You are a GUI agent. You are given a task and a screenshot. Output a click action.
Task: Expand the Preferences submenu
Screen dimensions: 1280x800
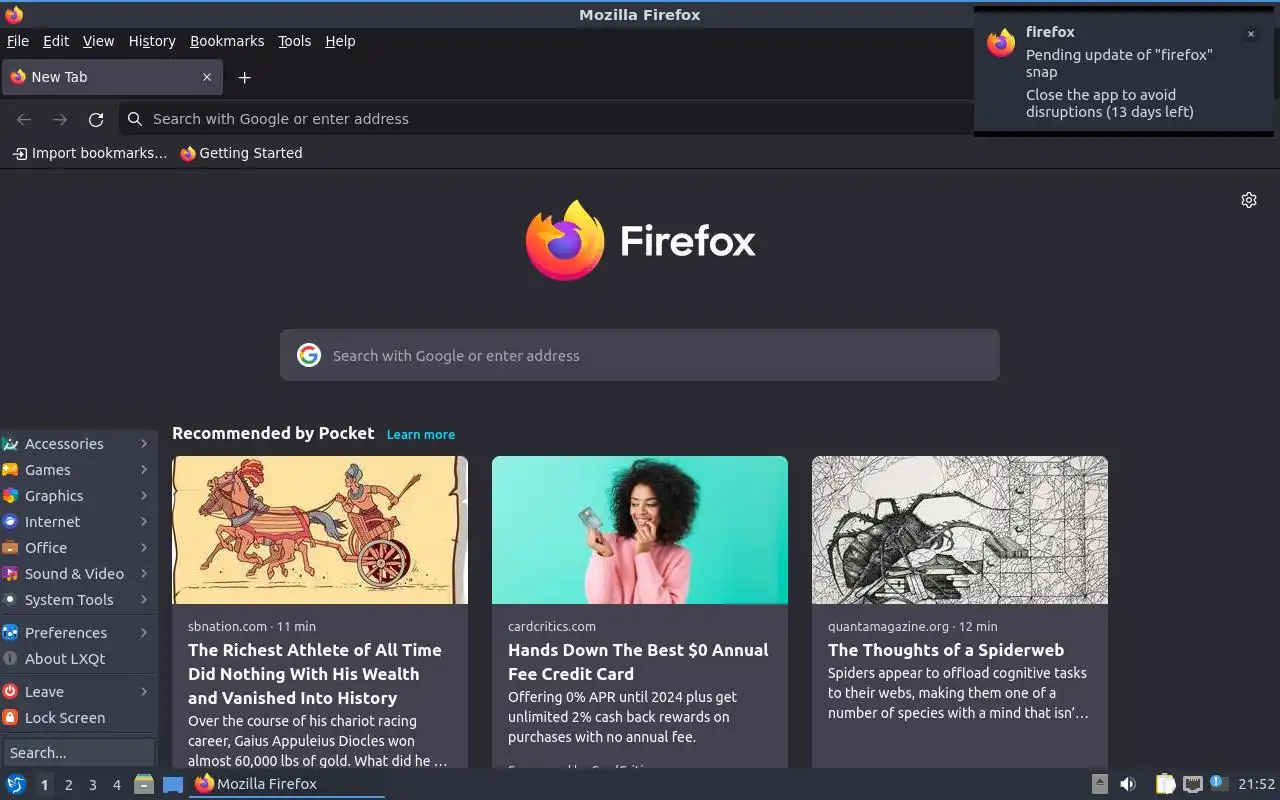point(78,633)
